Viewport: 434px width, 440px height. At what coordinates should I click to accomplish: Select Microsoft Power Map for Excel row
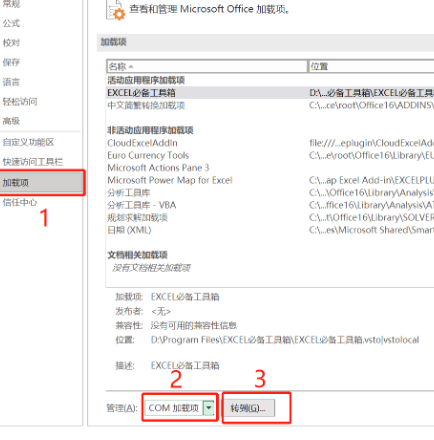[270, 180]
